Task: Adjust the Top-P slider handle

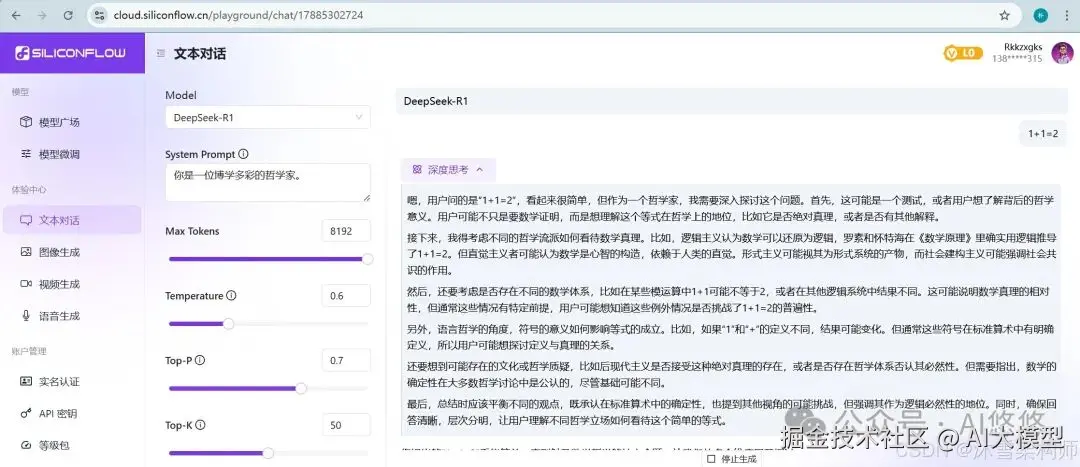Action: tap(301, 388)
